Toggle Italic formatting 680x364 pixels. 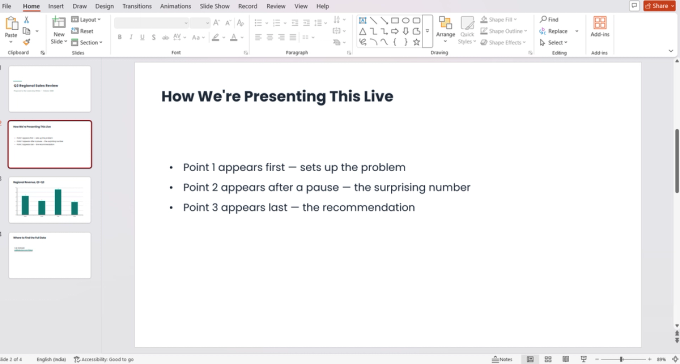[x=131, y=37]
